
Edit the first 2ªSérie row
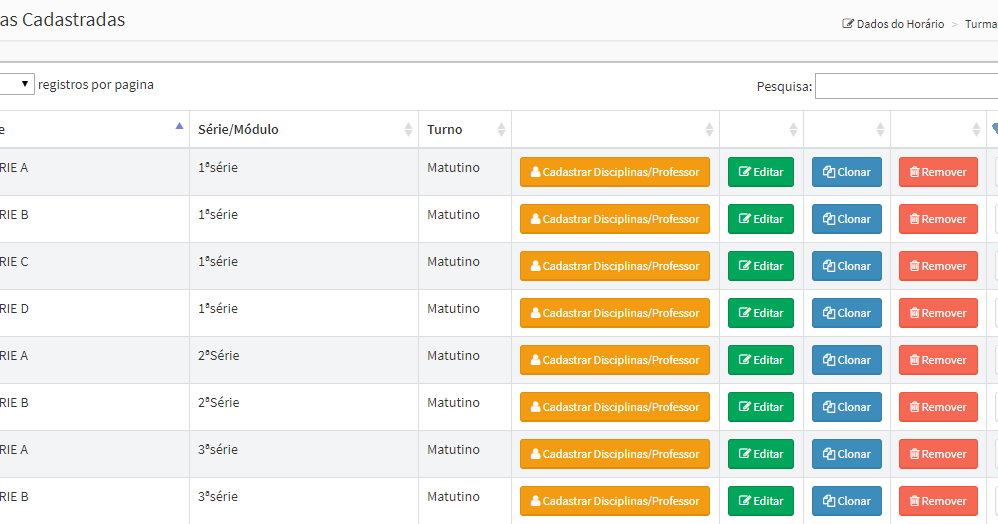[x=761, y=360]
